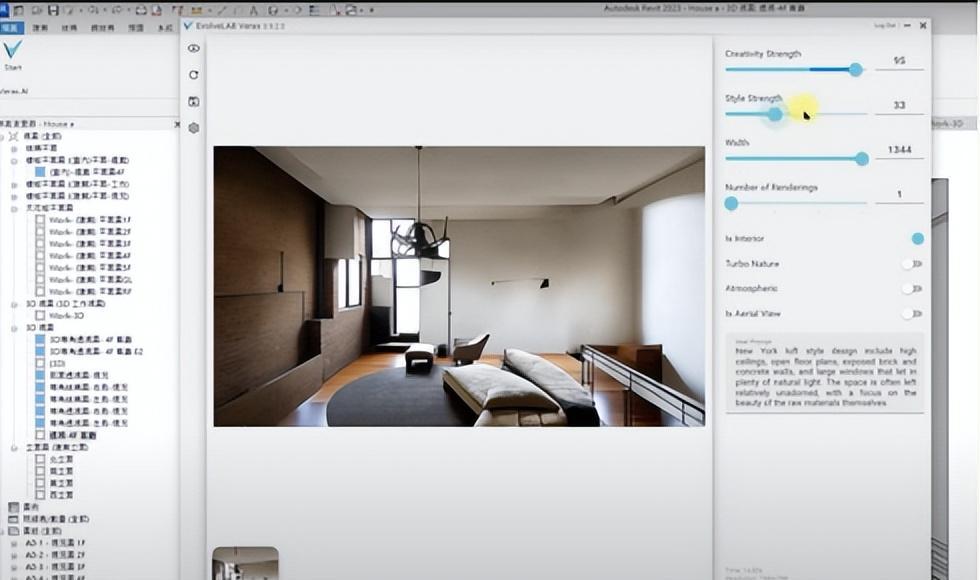
Task: Click the Width slider handle
Action: 862,159
